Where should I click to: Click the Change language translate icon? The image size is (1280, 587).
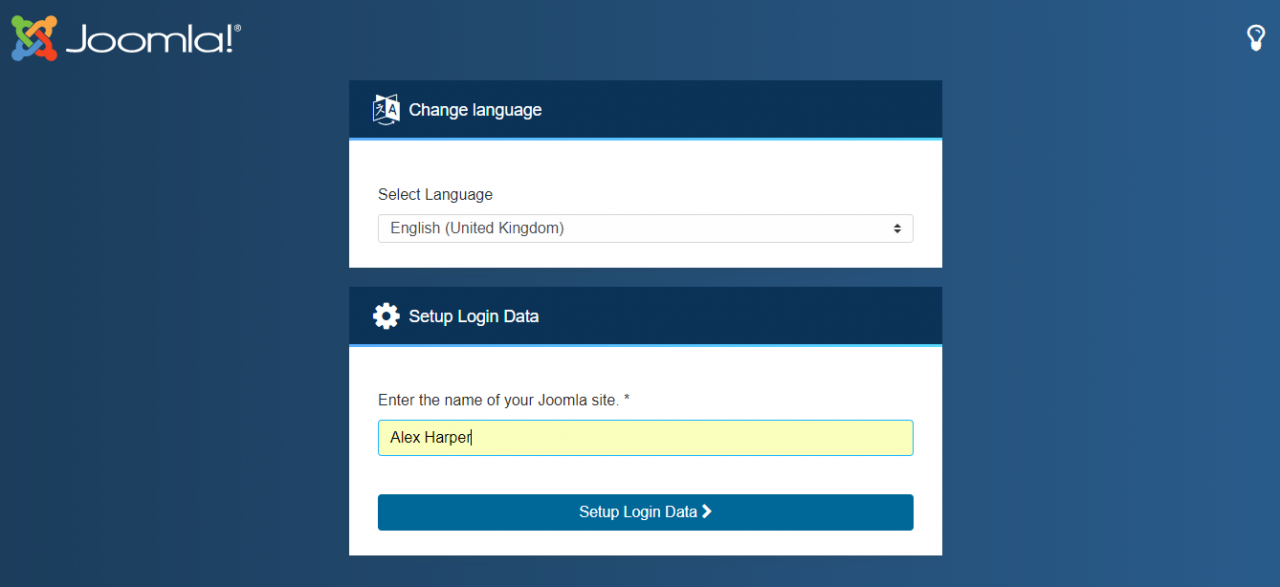point(386,109)
